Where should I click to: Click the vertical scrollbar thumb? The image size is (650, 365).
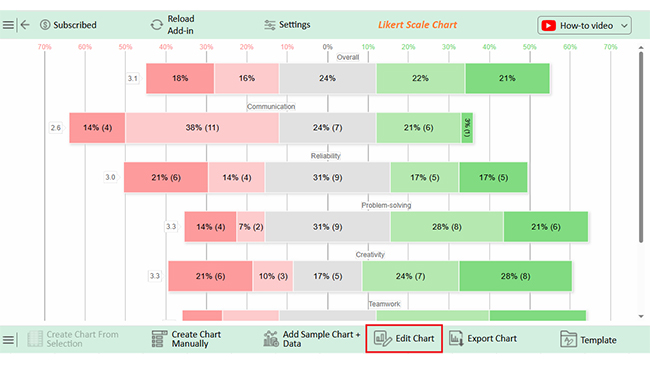point(641,147)
